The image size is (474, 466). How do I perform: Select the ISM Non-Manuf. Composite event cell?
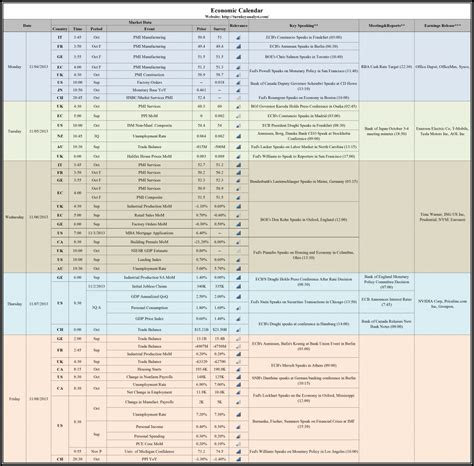click(149, 126)
